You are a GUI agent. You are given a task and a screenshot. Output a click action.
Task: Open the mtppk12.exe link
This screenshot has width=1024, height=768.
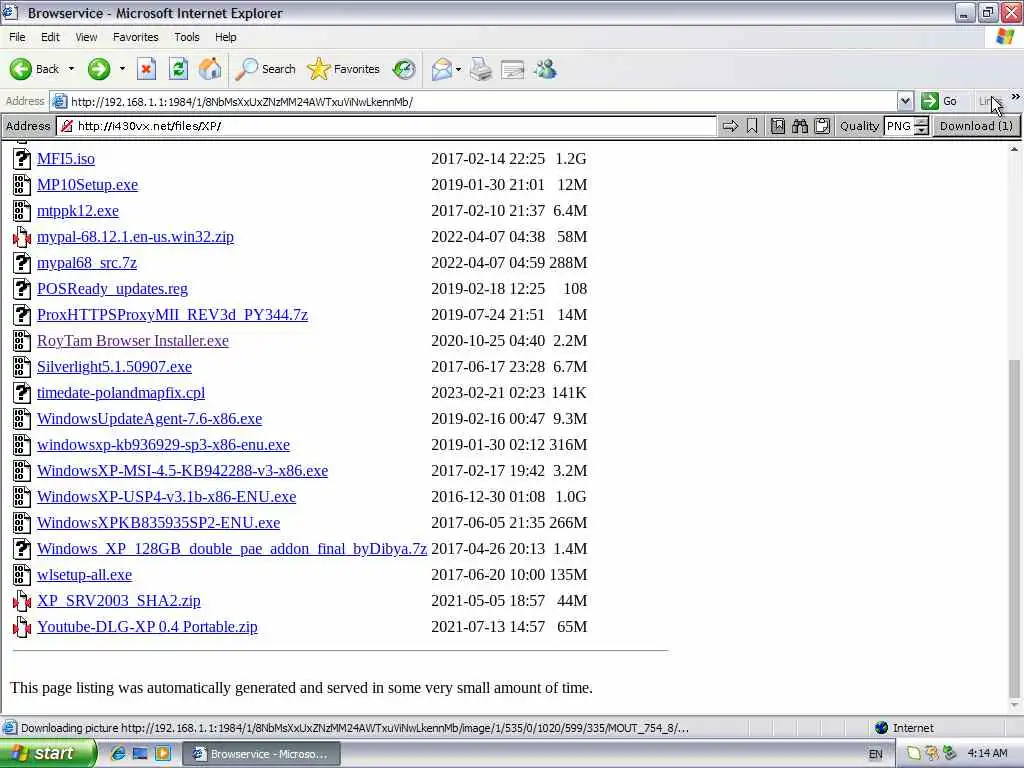(x=78, y=211)
